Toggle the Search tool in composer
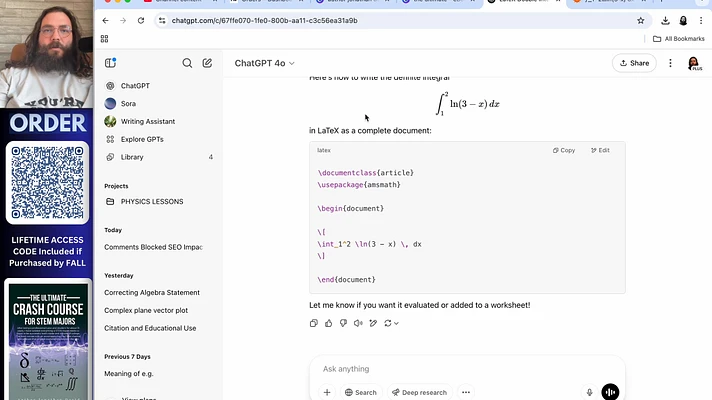712x400 pixels. pos(361,392)
